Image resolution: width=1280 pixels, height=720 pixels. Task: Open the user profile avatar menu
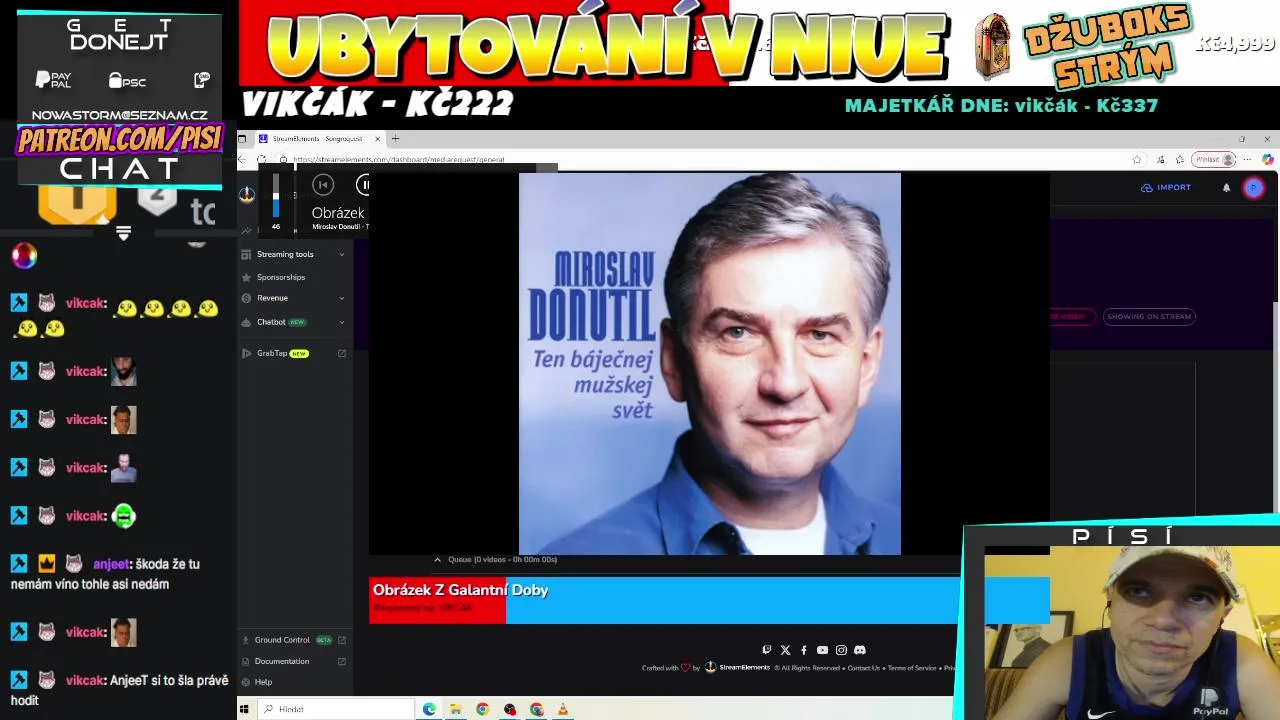[x=1253, y=187]
